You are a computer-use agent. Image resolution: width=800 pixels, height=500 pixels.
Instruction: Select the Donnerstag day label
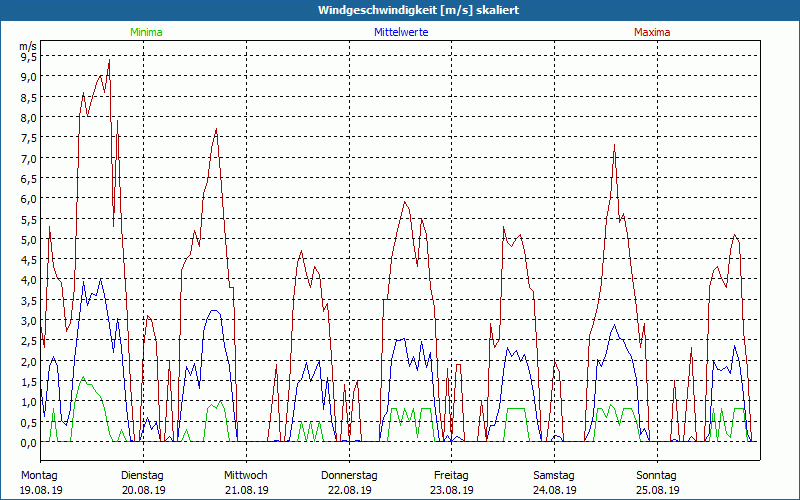tap(349, 476)
